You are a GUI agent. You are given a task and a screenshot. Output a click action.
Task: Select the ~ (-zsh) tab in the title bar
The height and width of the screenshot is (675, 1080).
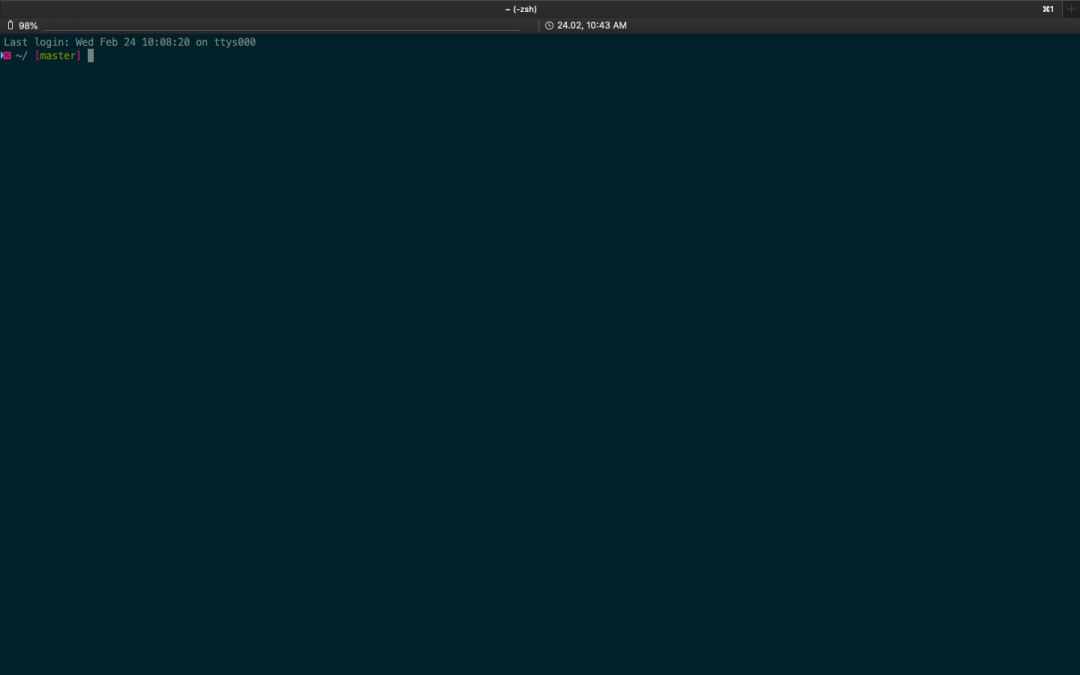coord(521,9)
